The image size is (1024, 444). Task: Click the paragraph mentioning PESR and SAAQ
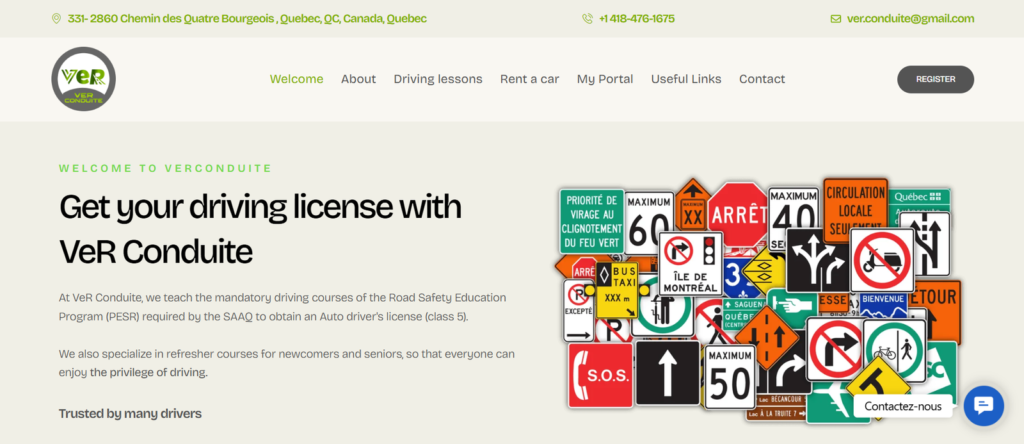pos(282,308)
